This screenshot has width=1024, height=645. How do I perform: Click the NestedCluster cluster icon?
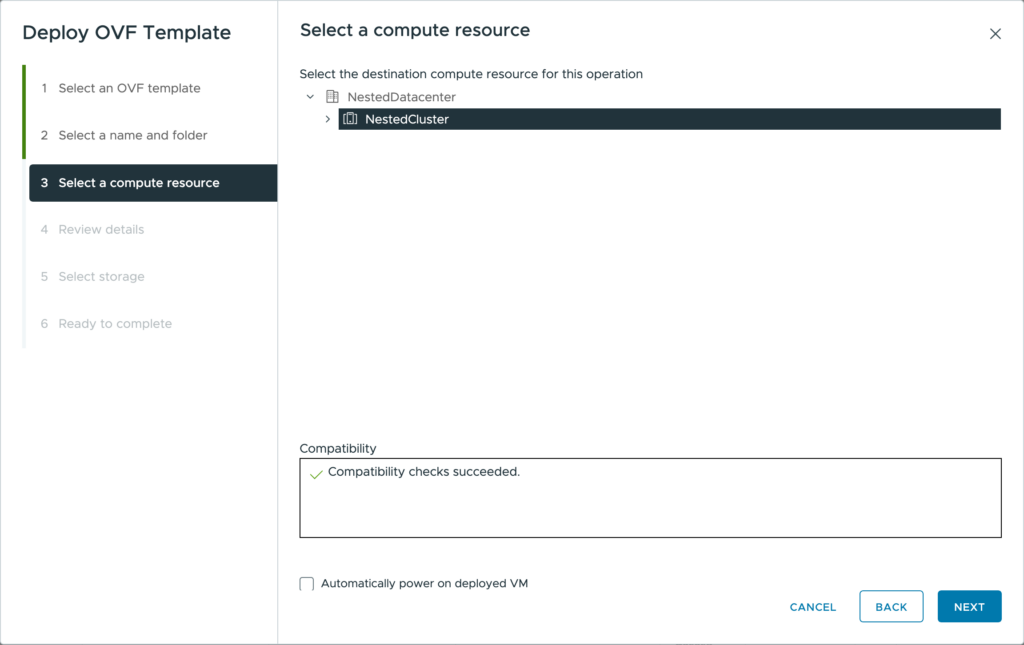coord(350,119)
